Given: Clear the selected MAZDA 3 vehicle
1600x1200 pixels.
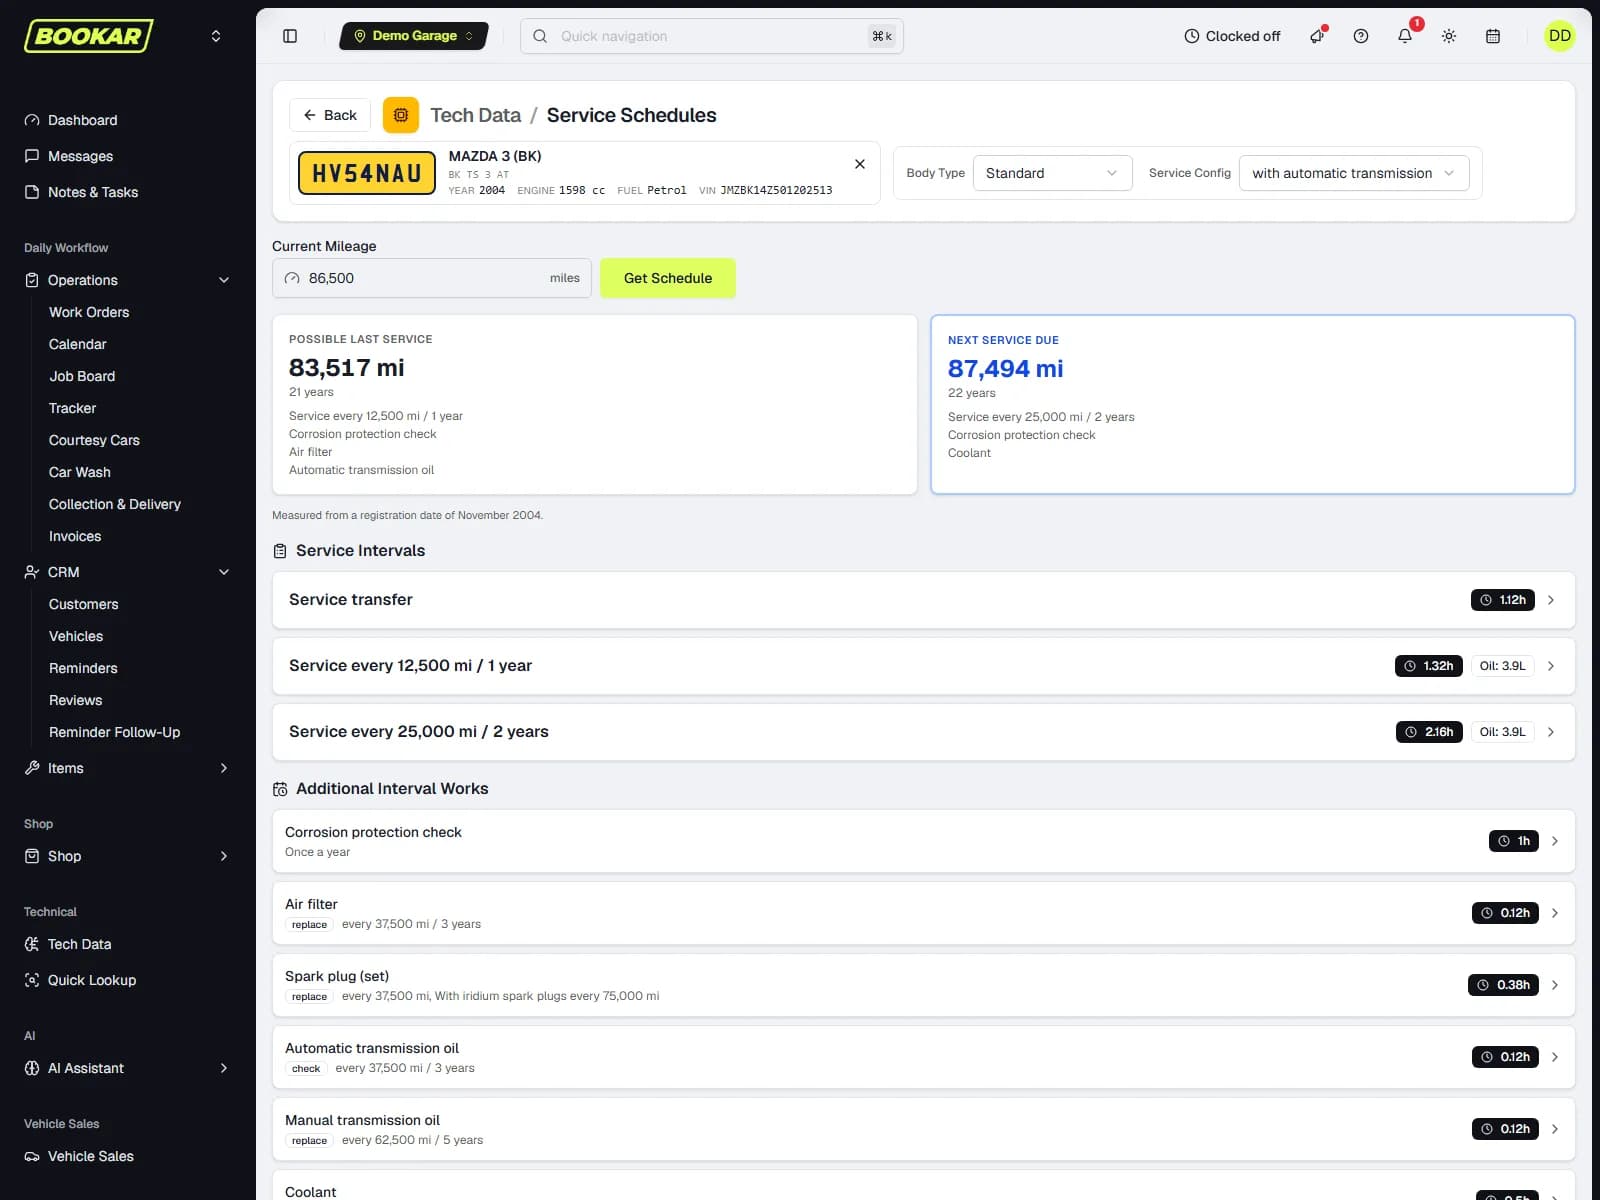Looking at the screenshot, I should (860, 164).
